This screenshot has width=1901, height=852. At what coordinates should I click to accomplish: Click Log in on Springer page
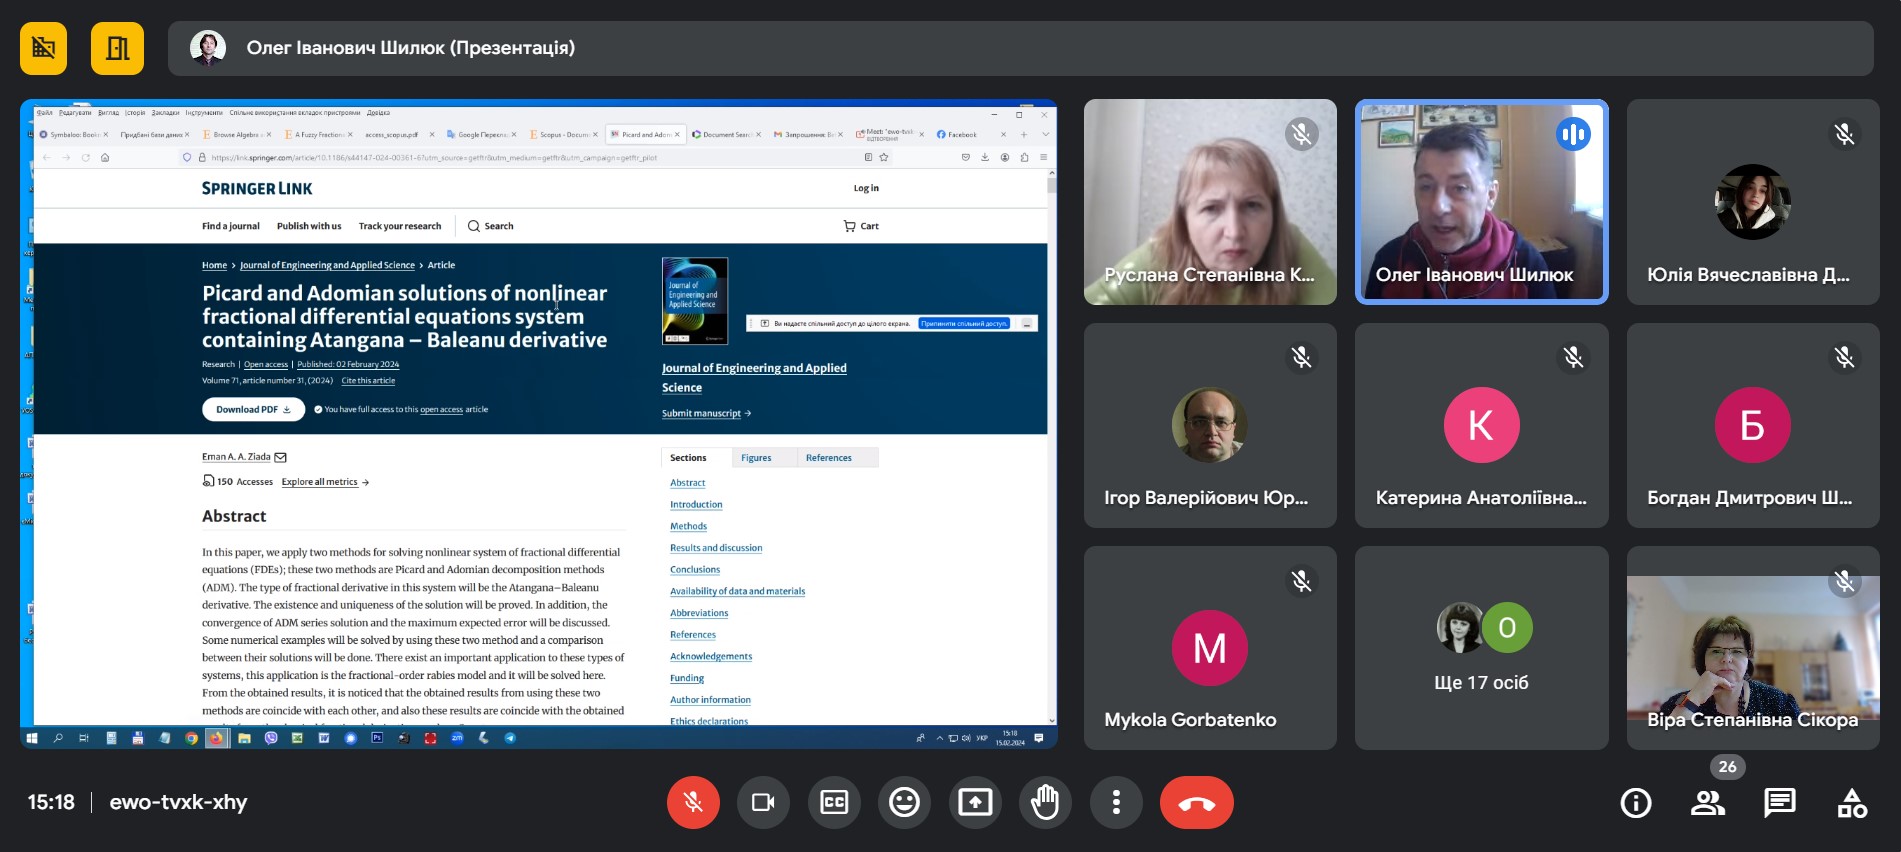[x=866, y=188]
